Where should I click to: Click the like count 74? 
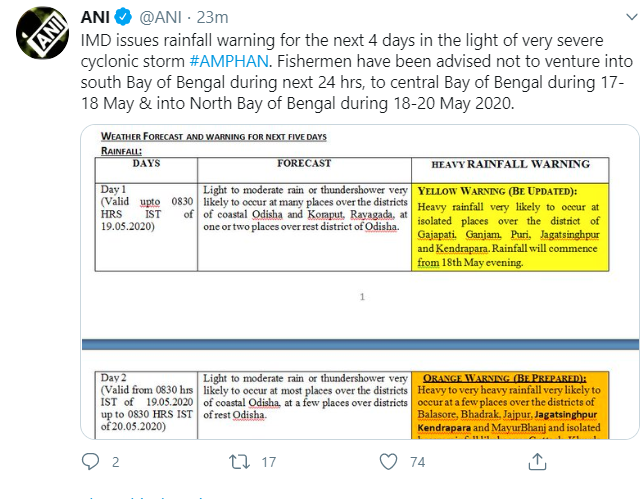point(416,462)
